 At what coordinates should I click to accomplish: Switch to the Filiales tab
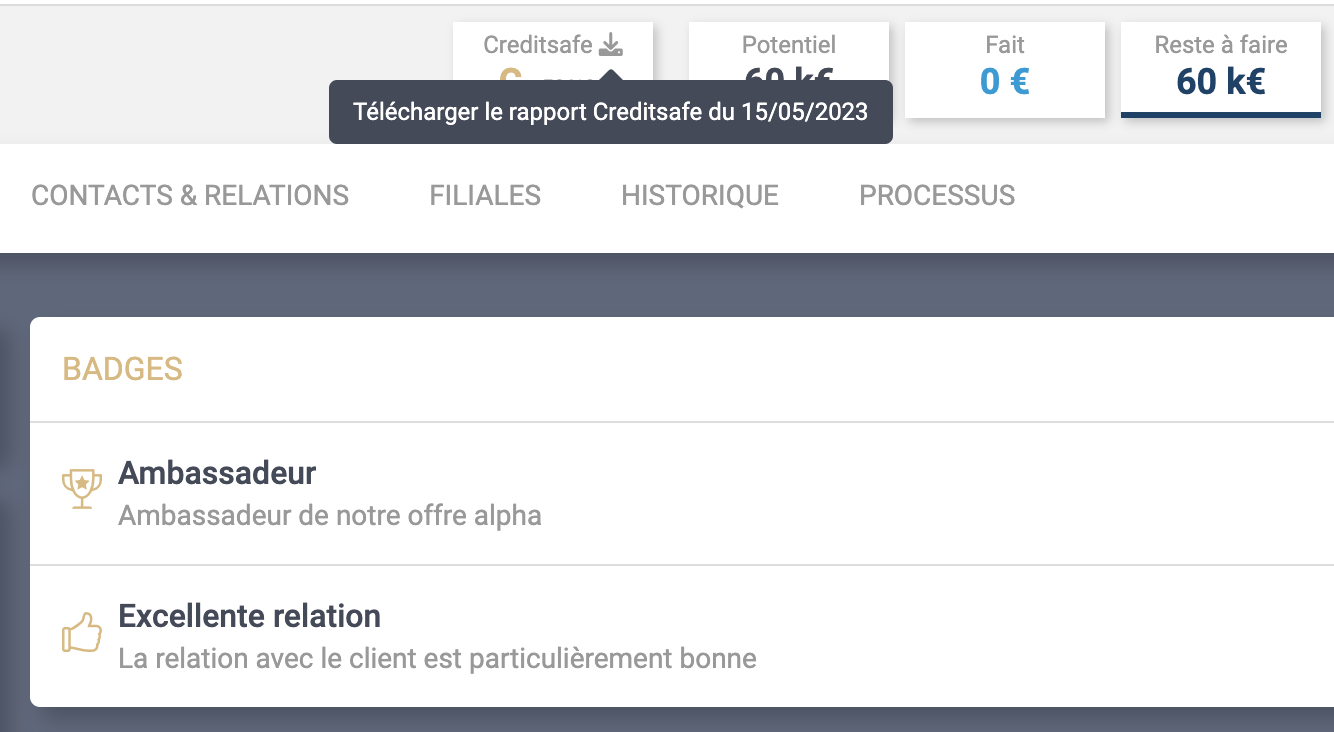pos(485,195)
